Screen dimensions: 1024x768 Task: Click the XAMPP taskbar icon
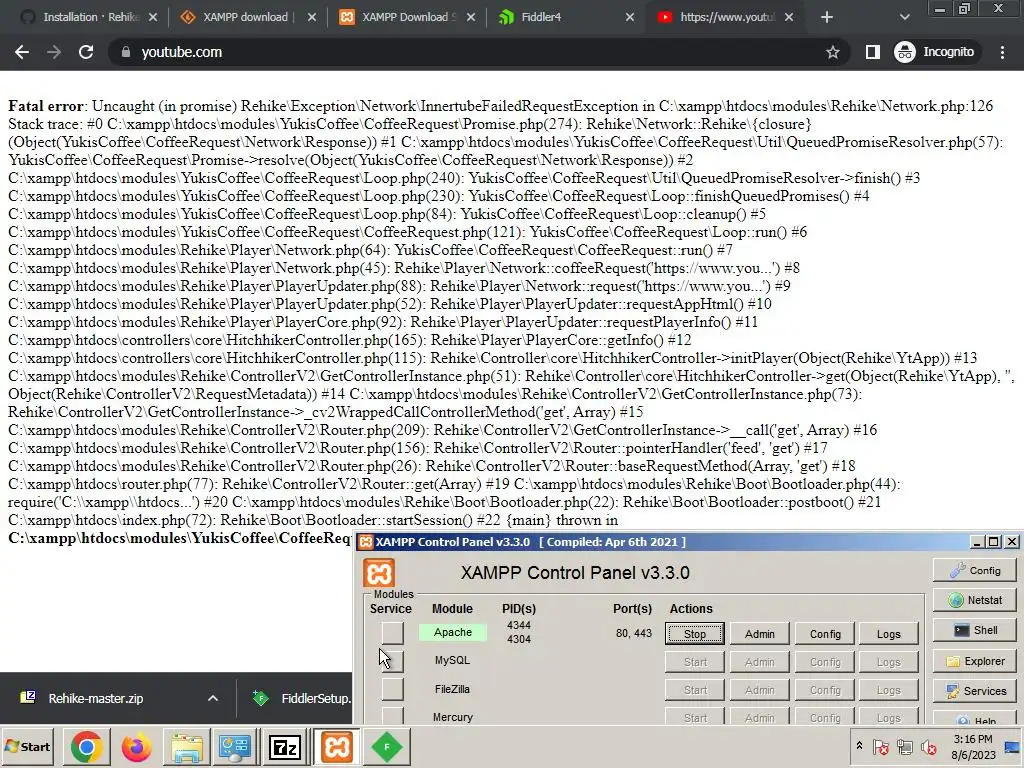pyautogui.click(x=337, y=747)
